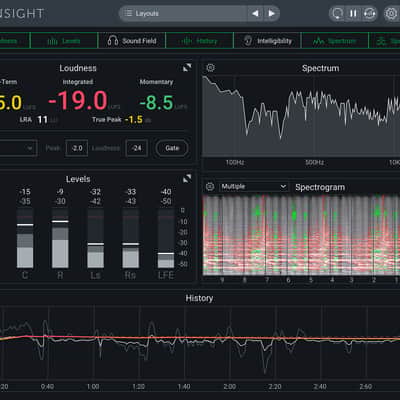Expand the Levels panel to full view

pos(187,179)
